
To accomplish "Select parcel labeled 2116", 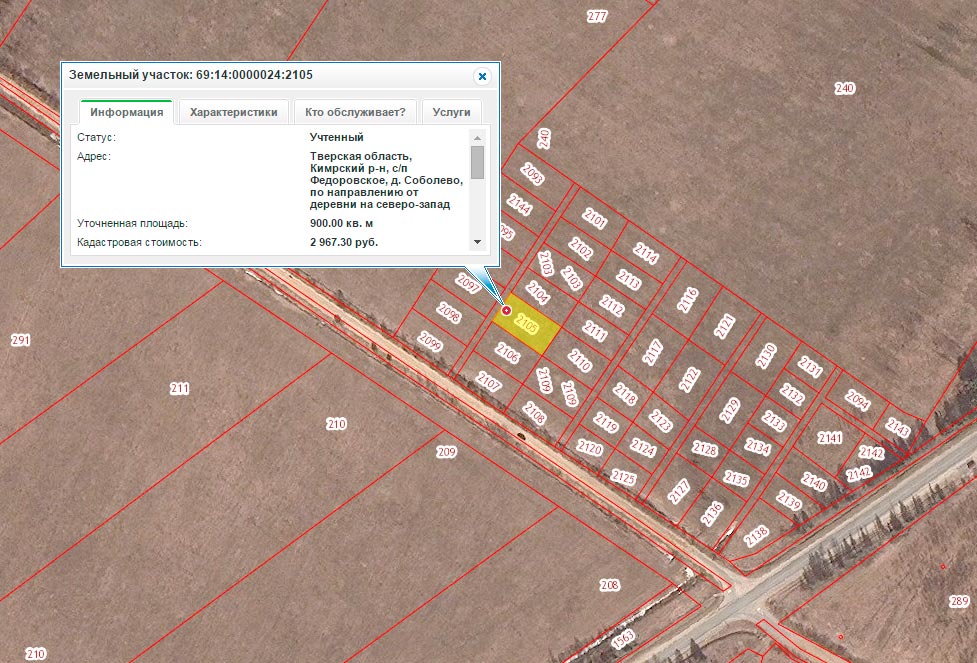I will (688, 300).
